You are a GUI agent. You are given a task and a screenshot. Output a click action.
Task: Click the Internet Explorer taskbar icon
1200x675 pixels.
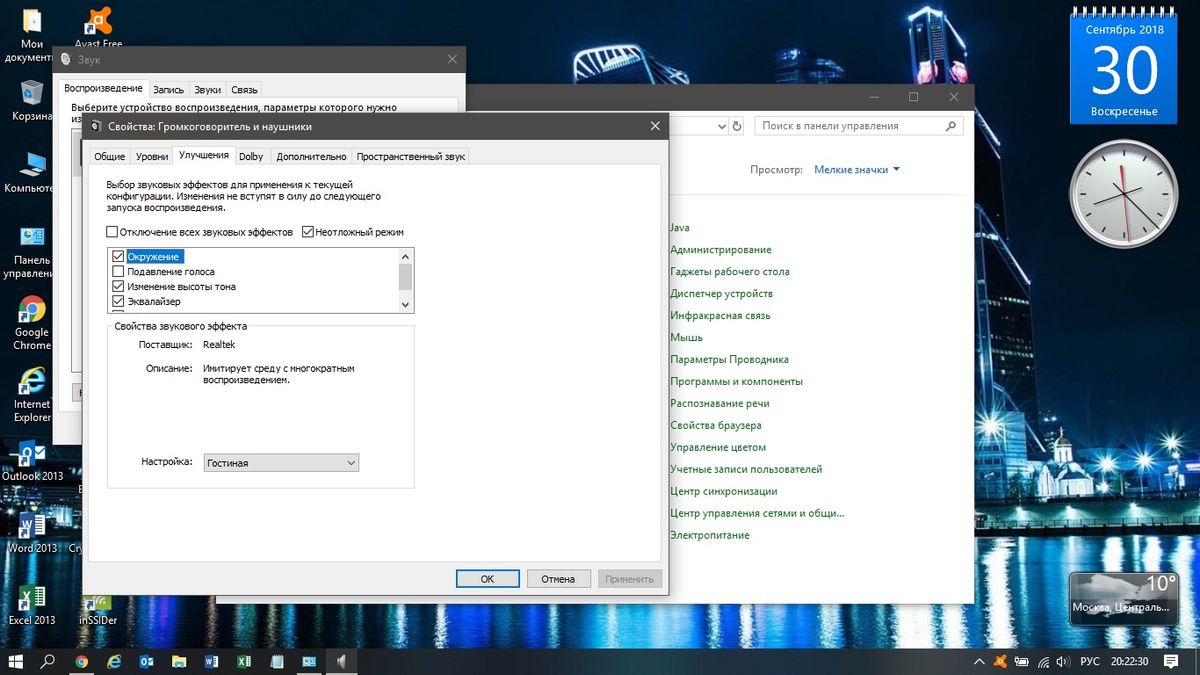(x=114, y=661)
